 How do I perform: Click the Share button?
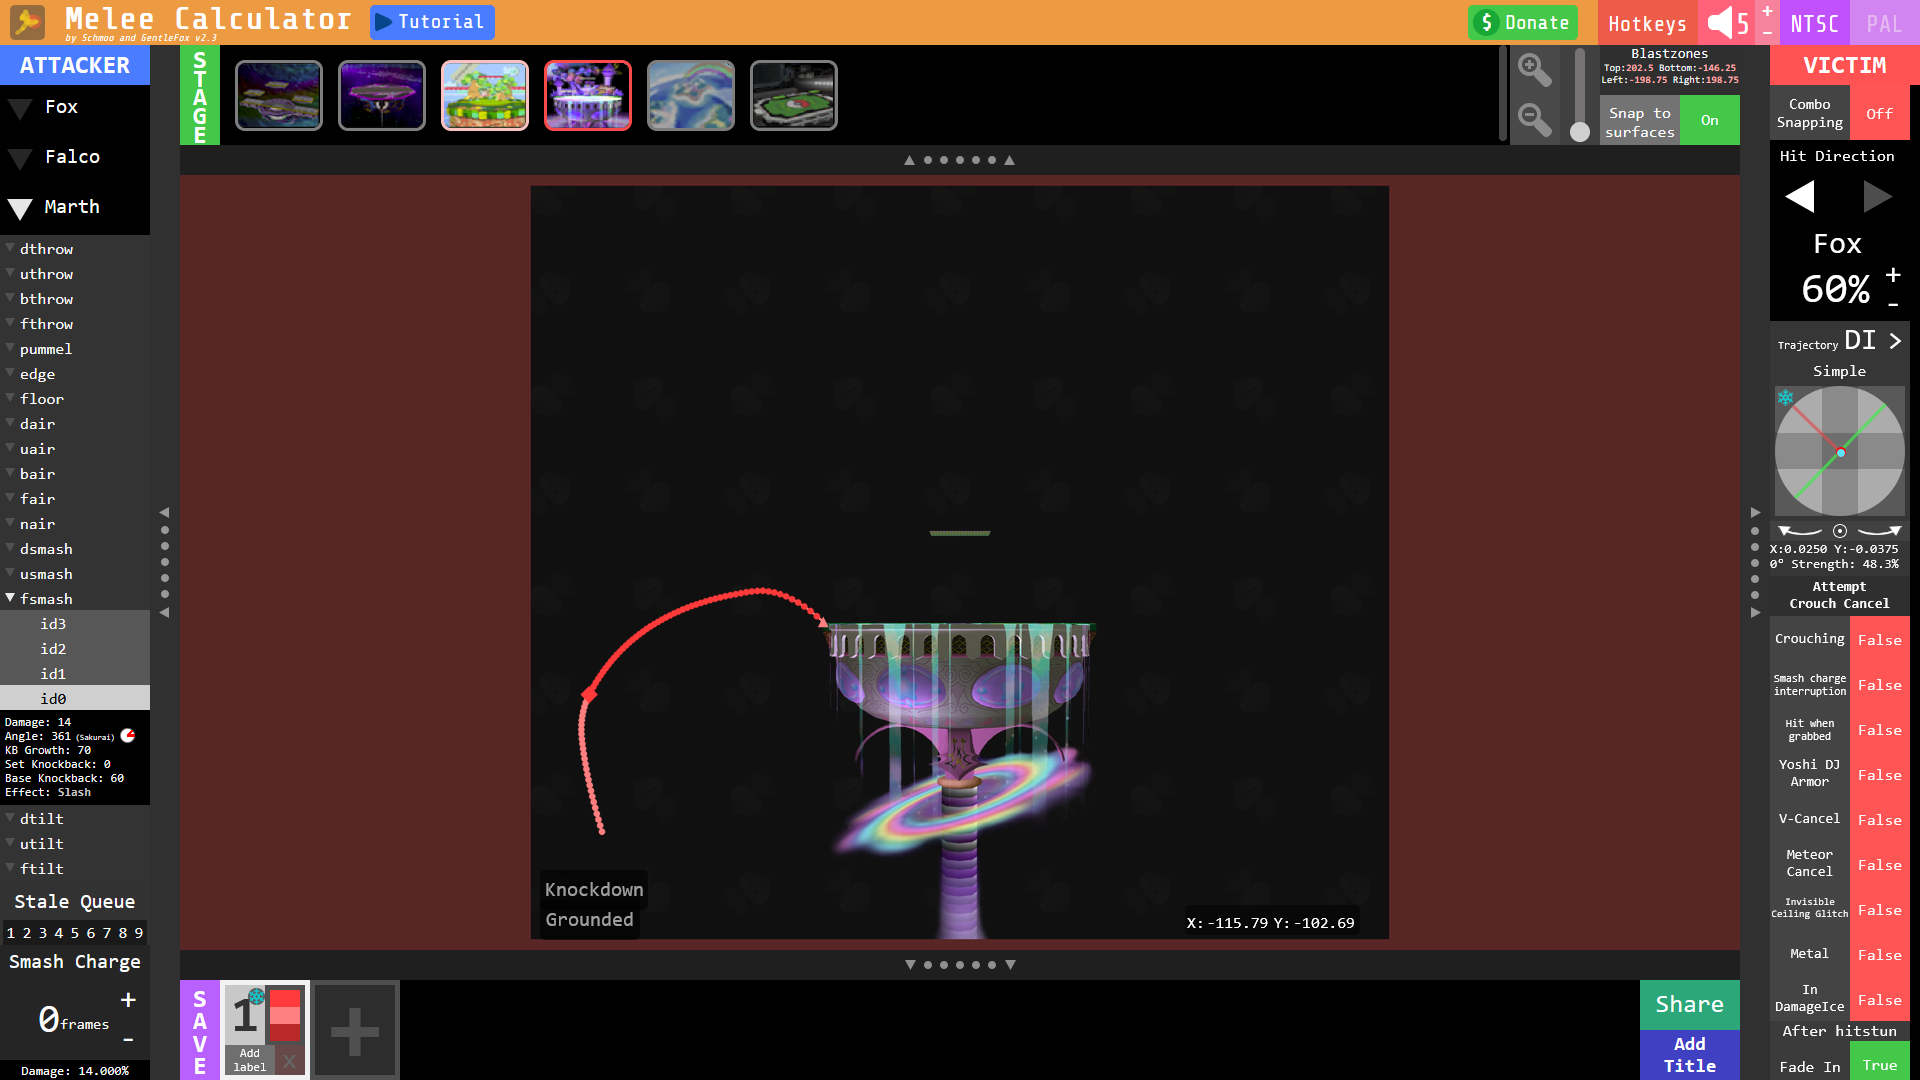click(x=1689, y=1005)
